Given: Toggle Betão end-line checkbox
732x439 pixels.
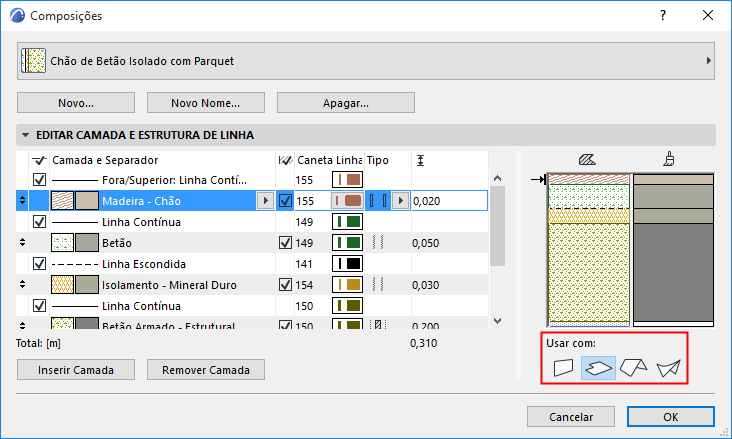Looking at the screenshot, I should point(285,242).
